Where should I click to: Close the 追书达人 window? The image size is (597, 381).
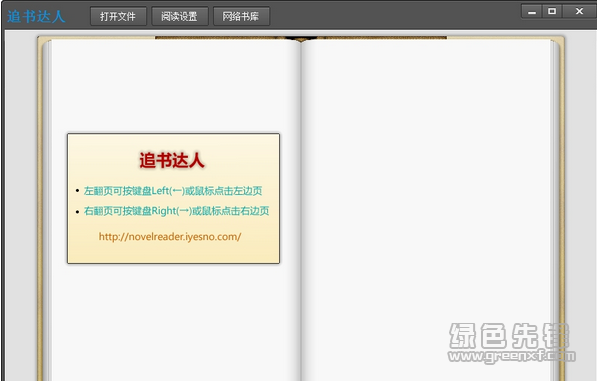579,11
